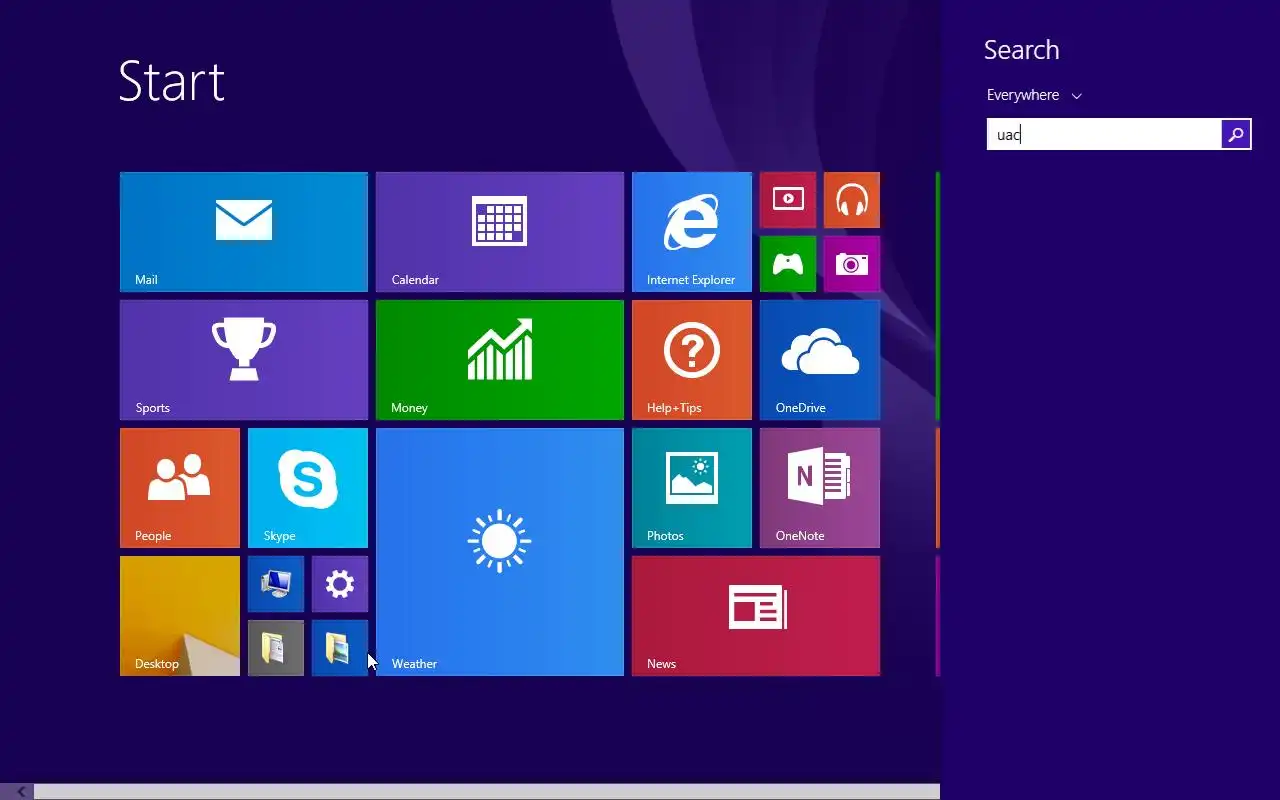The width and height of the screenshot is (1280, 800).
Task: Open the Sports tile
Action: [x=244, y=360]
